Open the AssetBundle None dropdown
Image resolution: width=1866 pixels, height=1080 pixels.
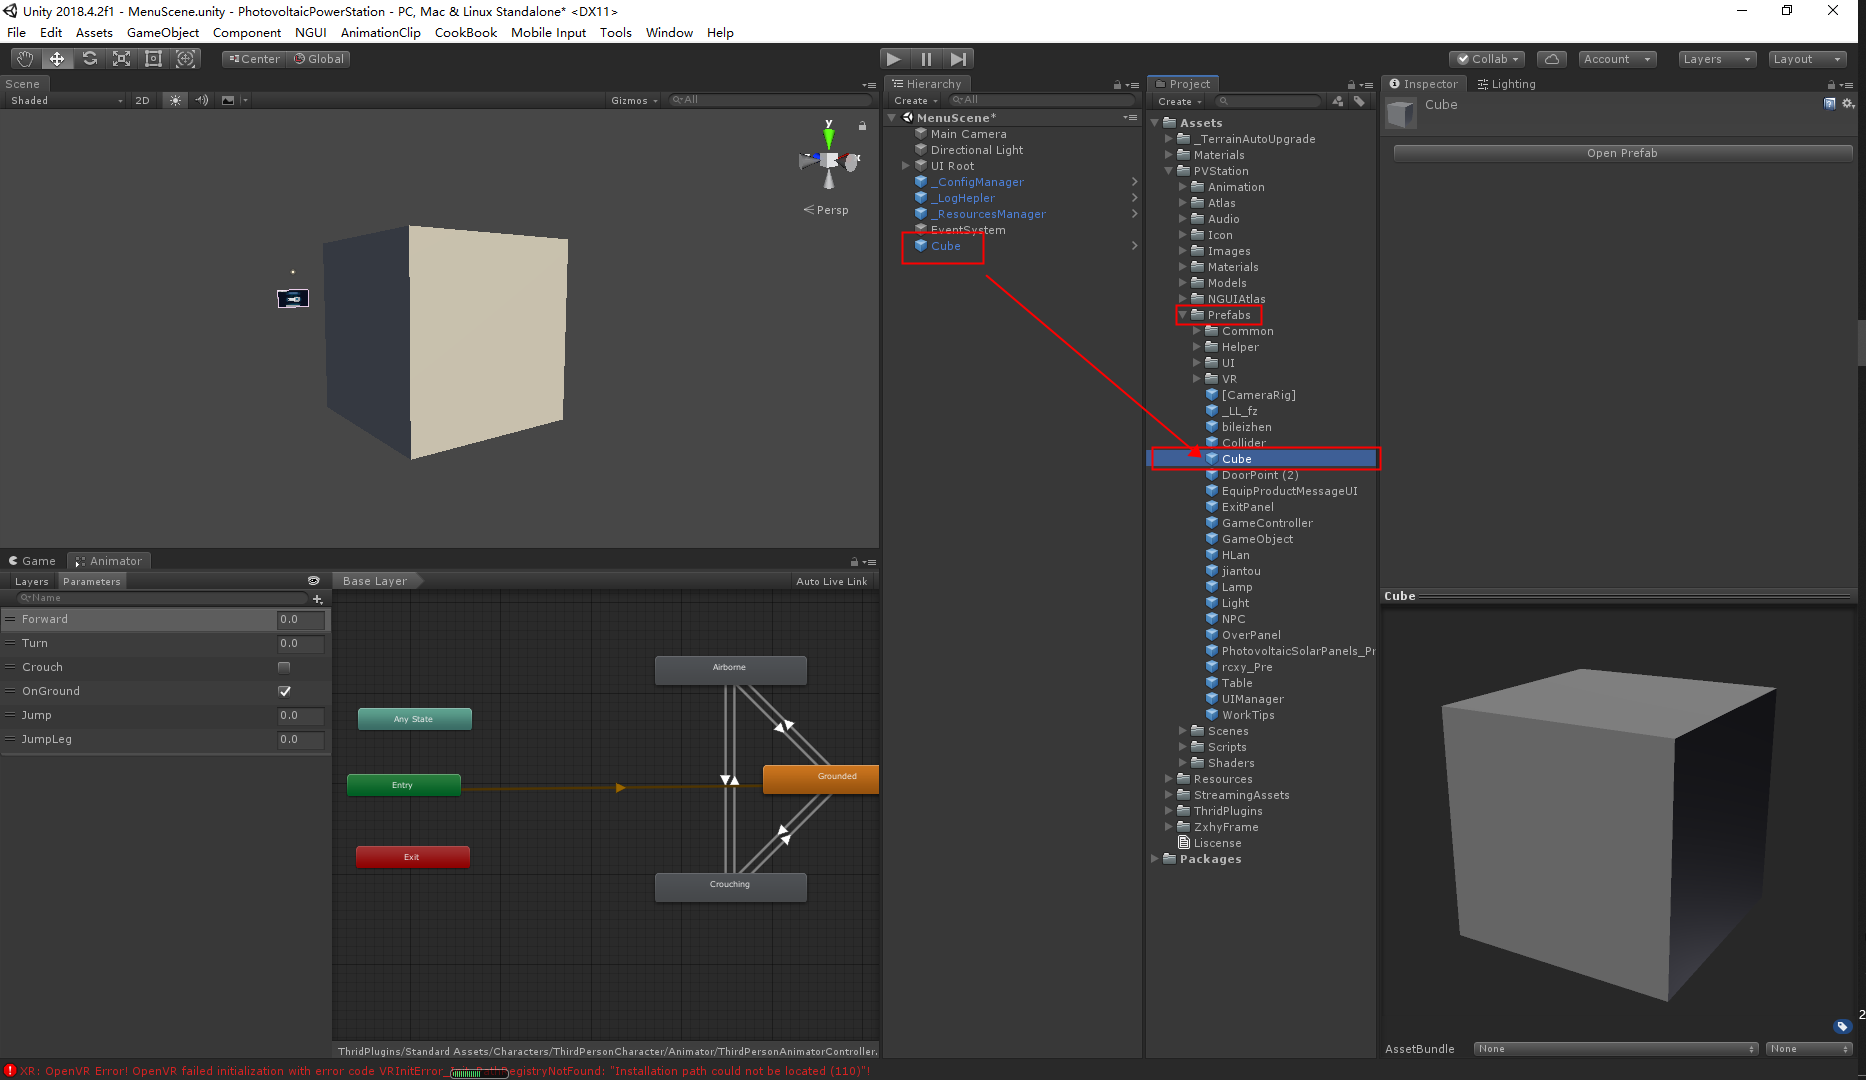pos(1615,1049)
